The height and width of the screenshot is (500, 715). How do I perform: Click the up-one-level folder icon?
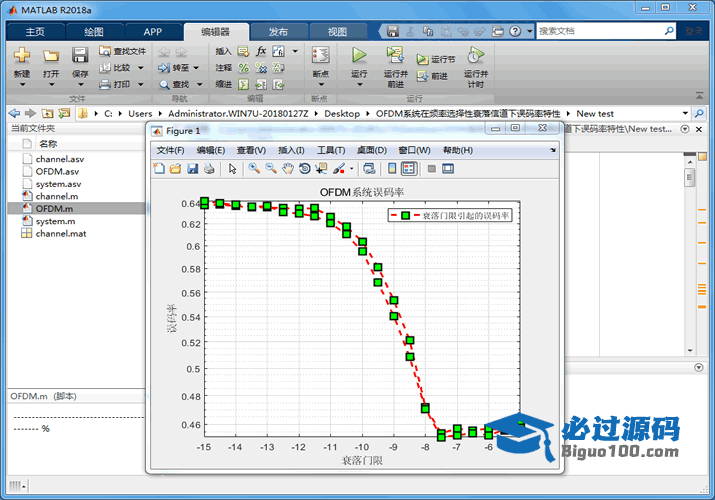point(47,113)
